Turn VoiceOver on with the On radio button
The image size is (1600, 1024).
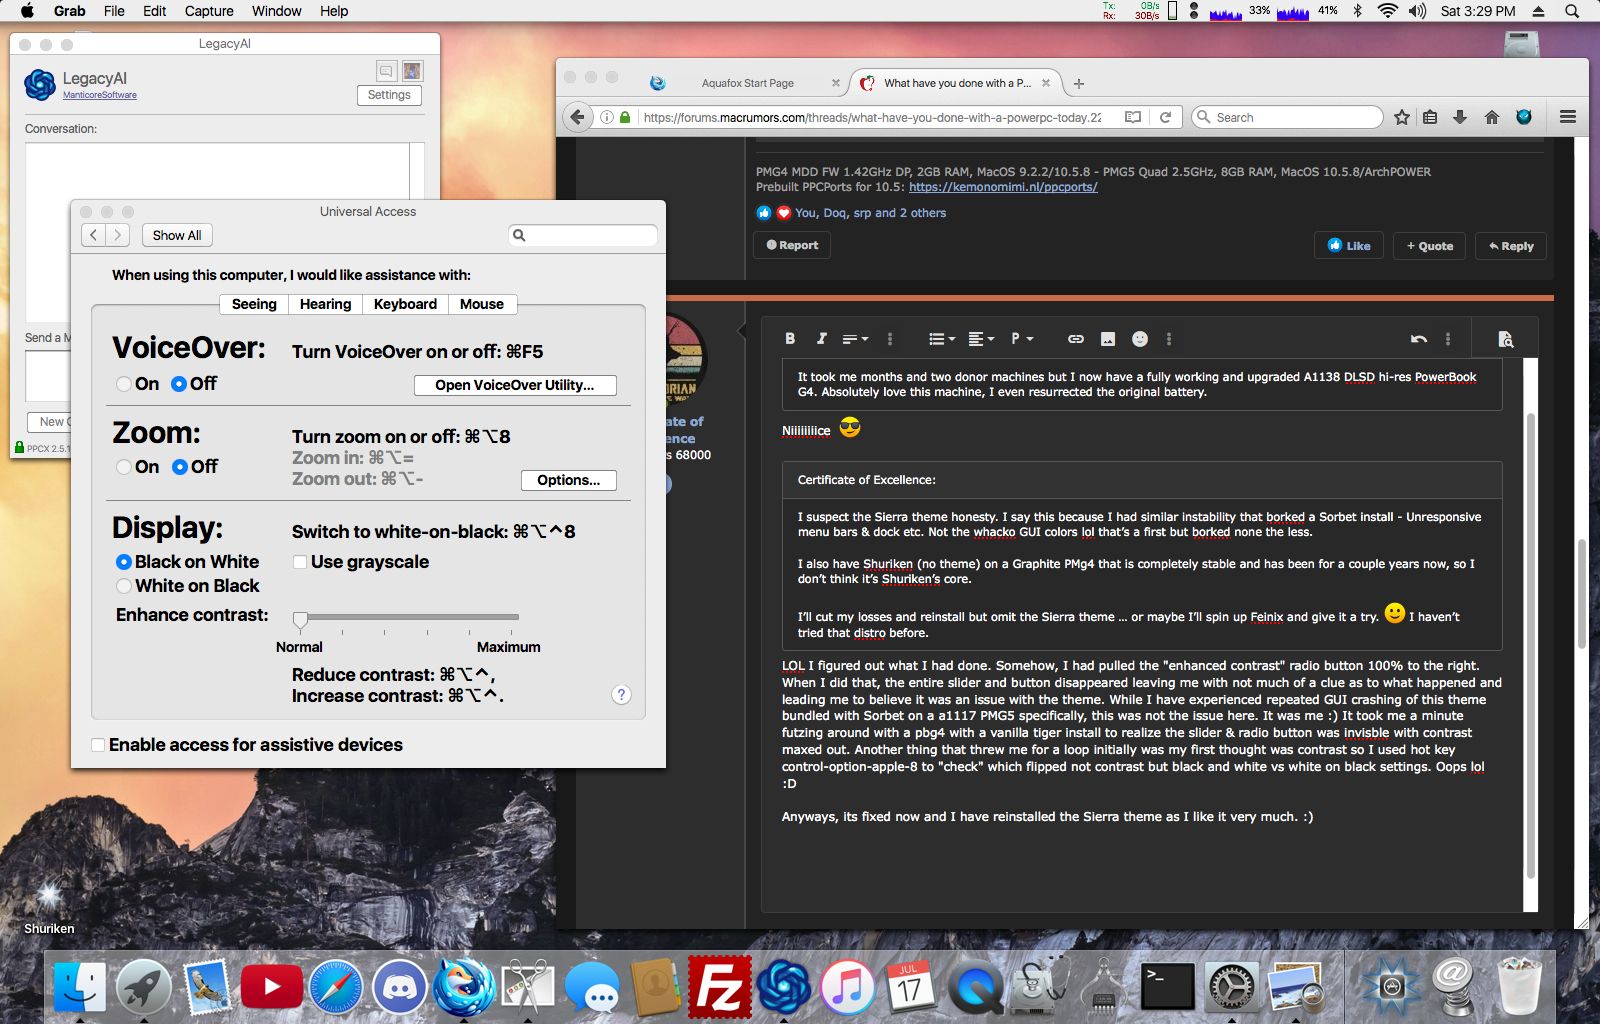click(x=124, y=383)
